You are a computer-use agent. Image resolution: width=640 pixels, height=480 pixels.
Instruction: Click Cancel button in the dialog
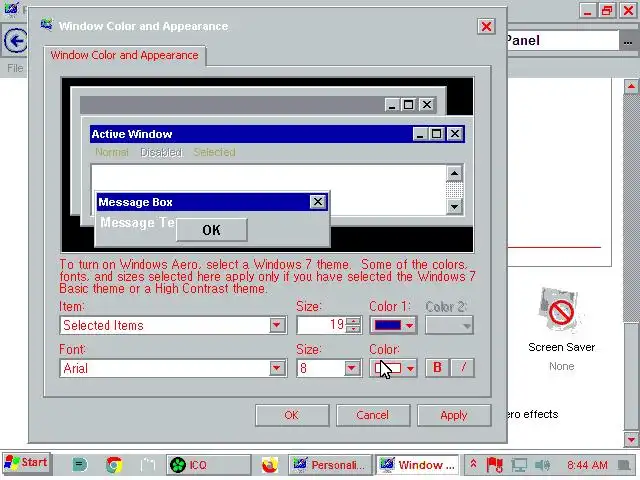coord(373,415)
